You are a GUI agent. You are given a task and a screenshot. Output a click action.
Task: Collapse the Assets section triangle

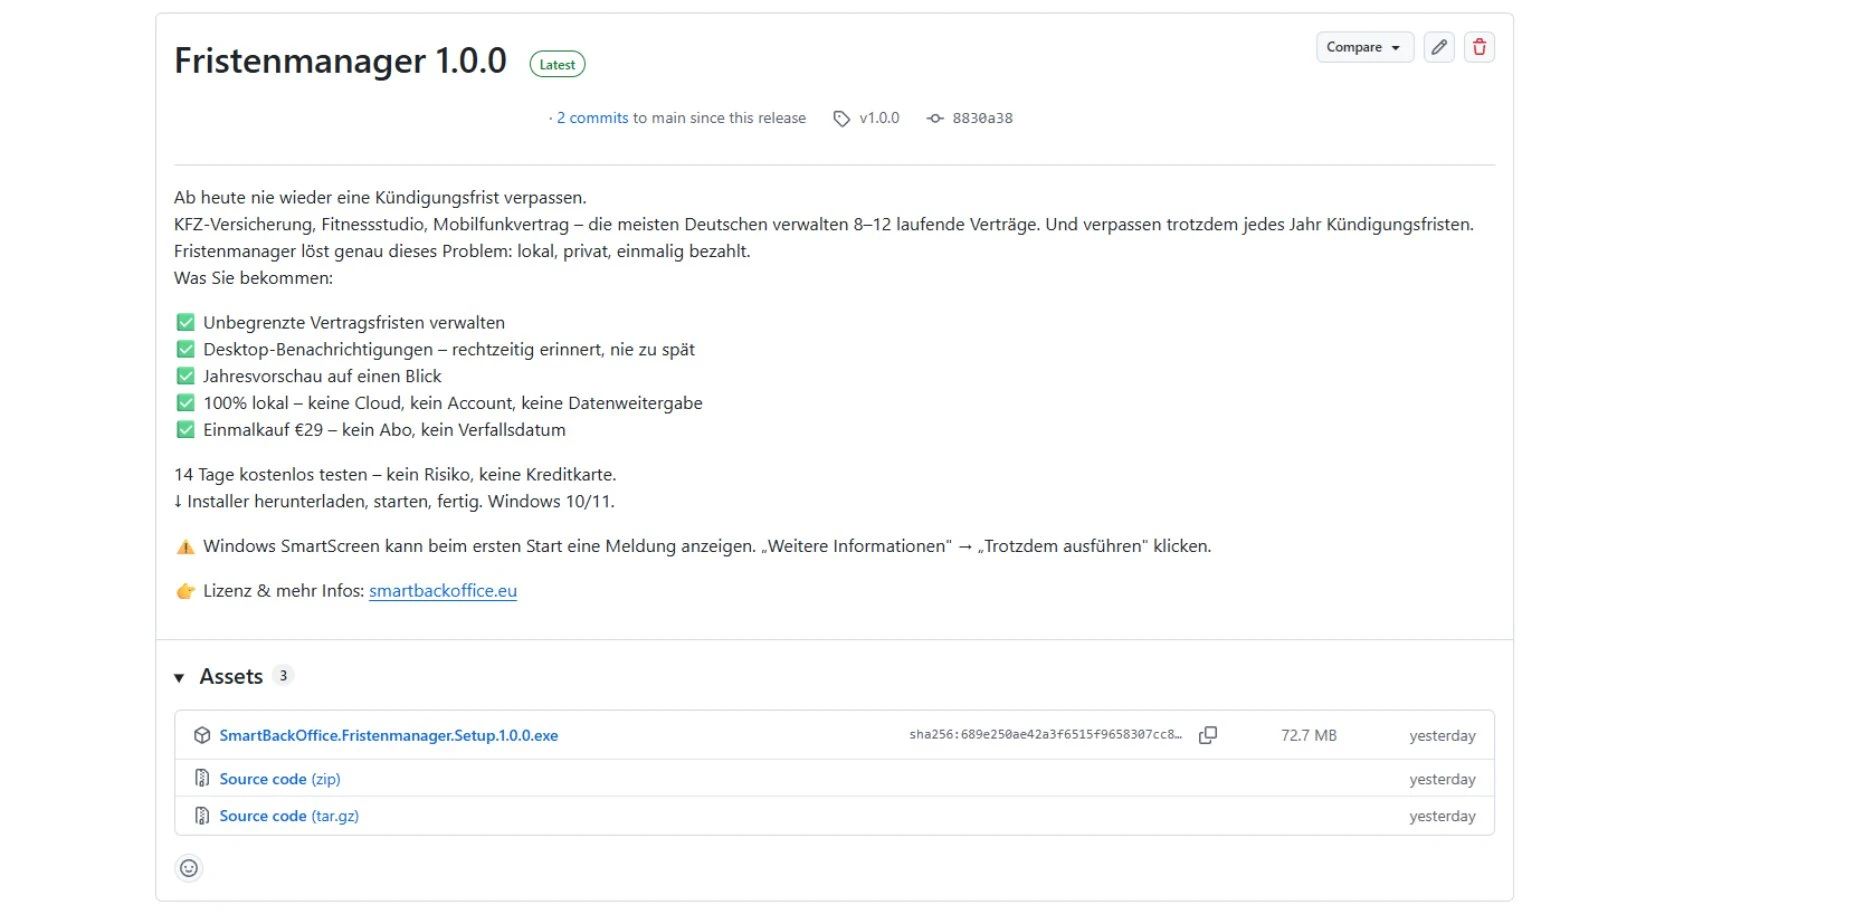(179, 678)
